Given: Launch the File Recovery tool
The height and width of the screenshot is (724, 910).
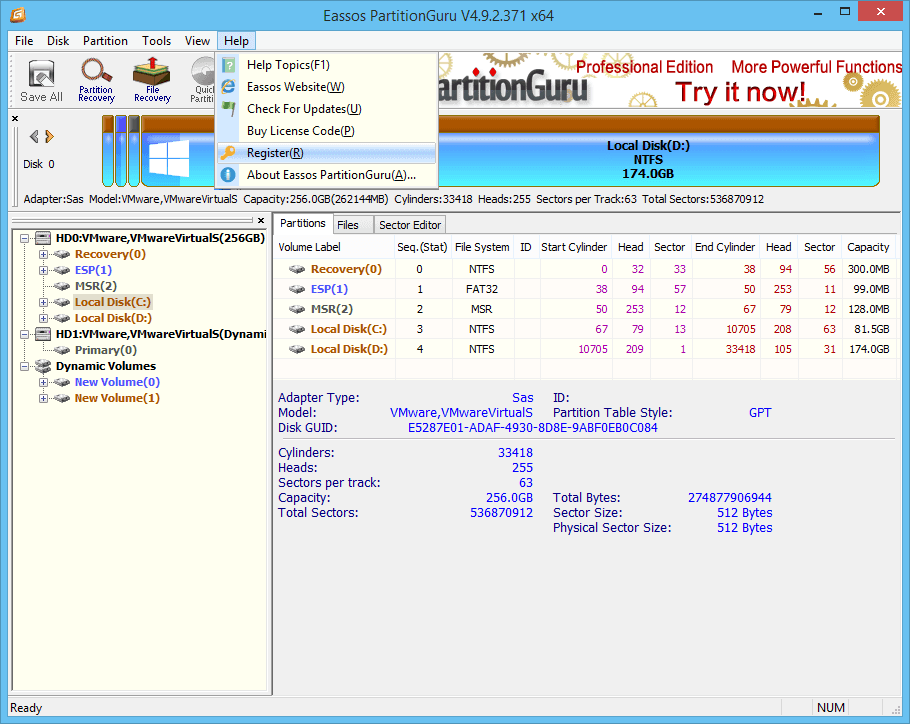Looking at the screenshot, I should tap(152, 80).
